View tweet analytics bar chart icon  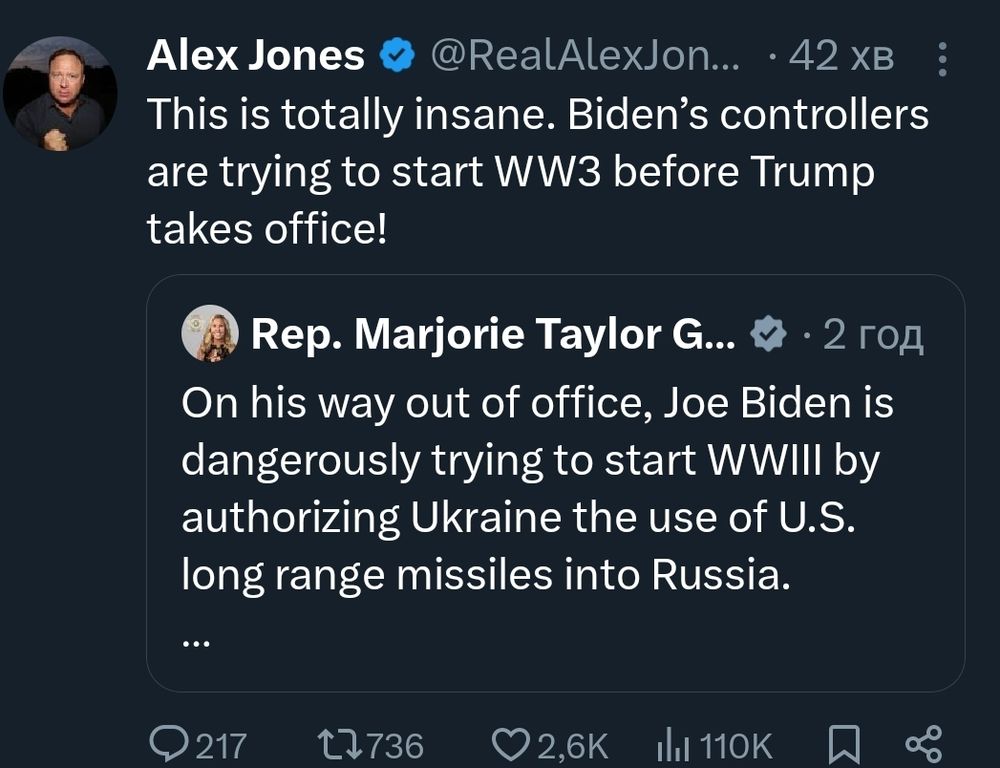click(672, 744)
